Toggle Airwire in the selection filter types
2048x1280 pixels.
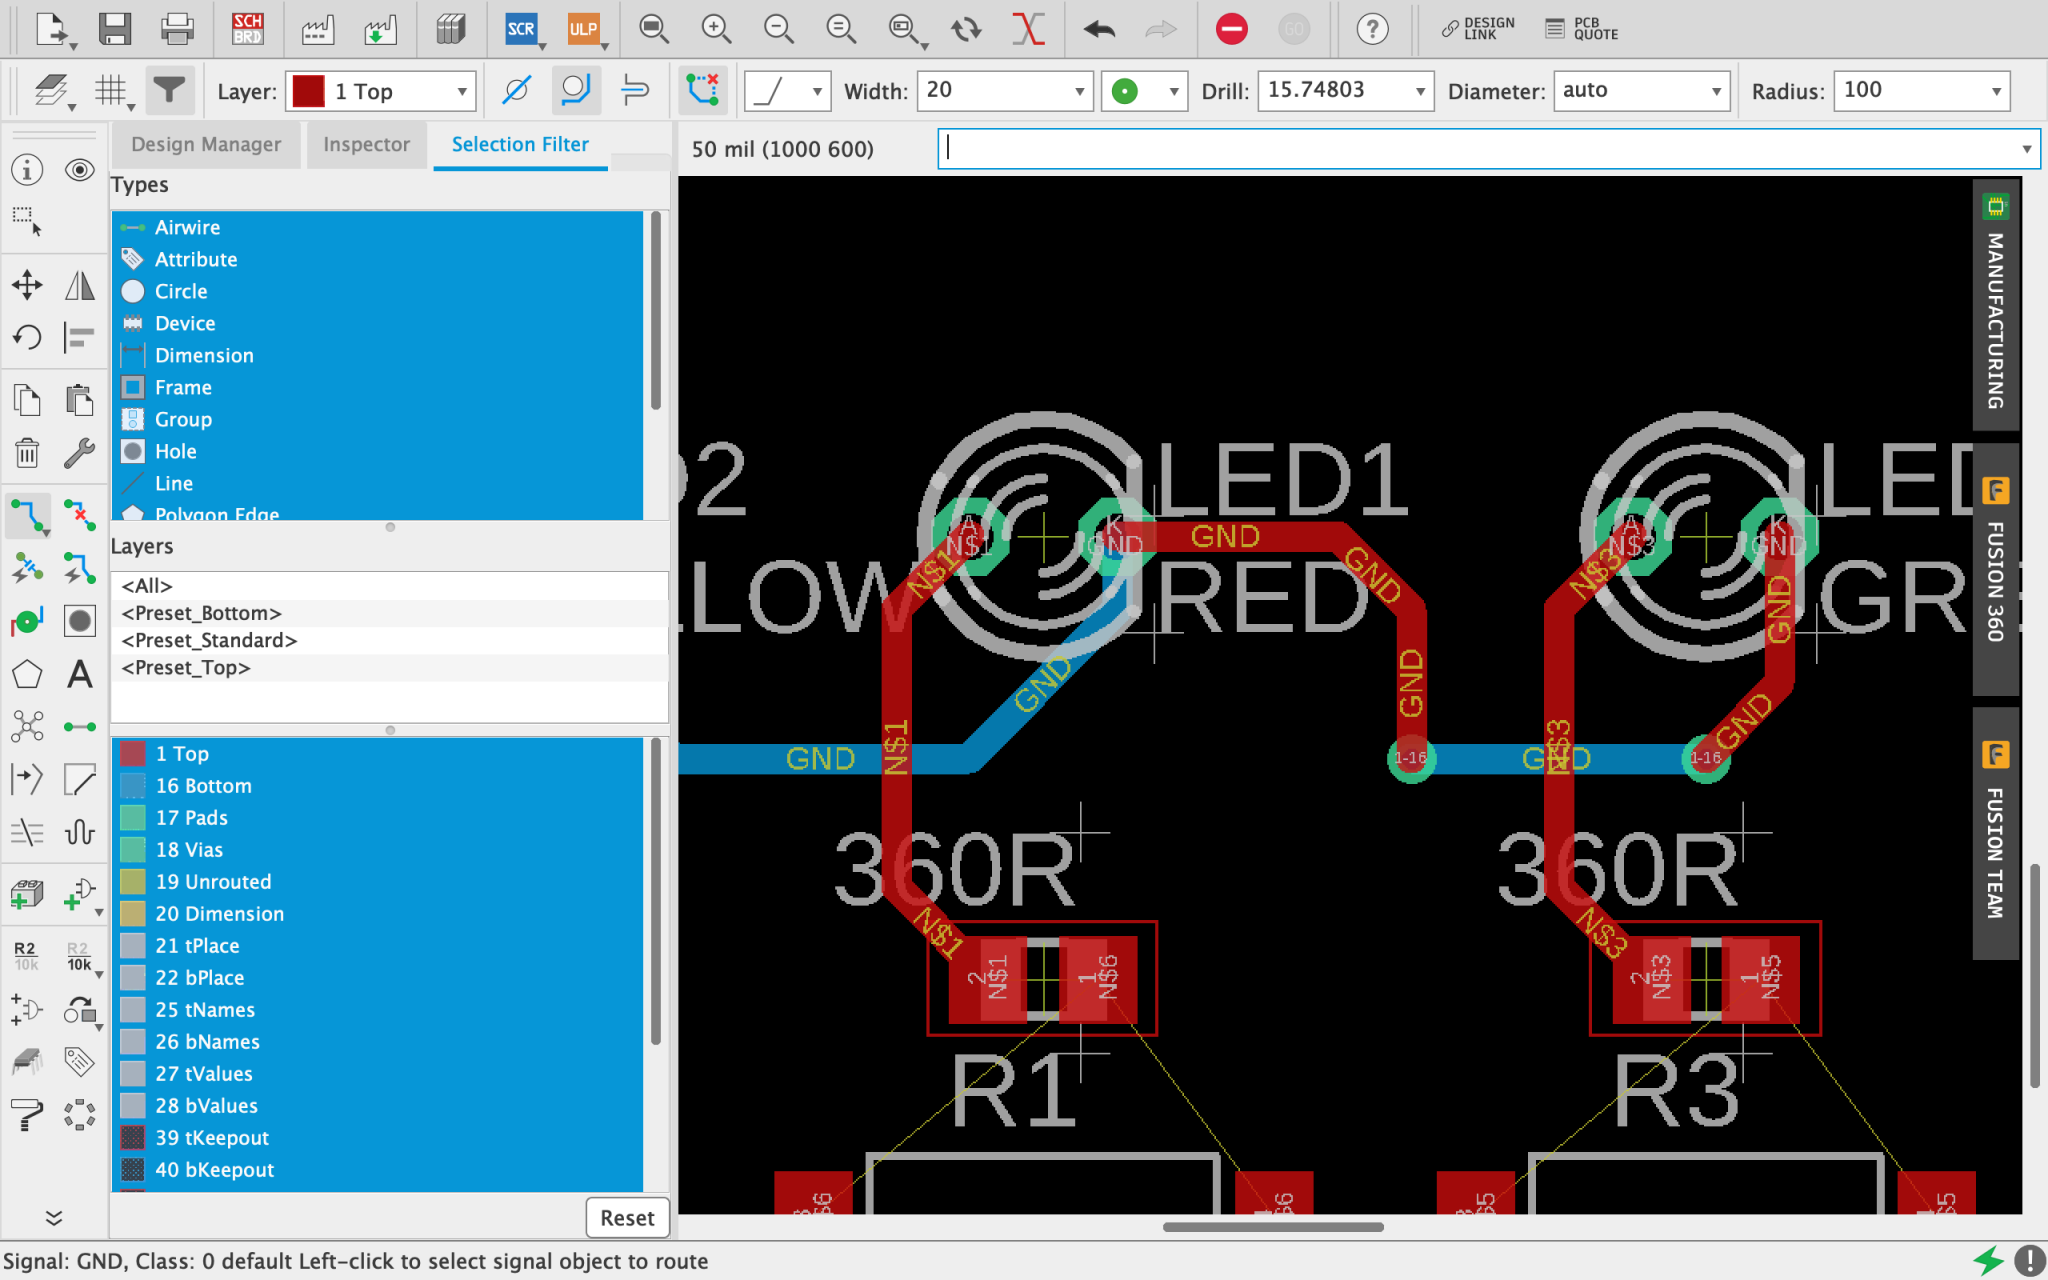coord(188,227)
